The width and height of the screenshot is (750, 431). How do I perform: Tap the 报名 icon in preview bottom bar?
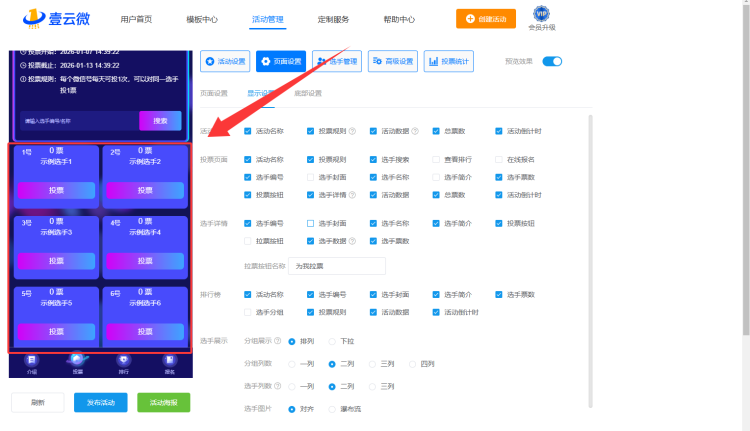point(169,359)
